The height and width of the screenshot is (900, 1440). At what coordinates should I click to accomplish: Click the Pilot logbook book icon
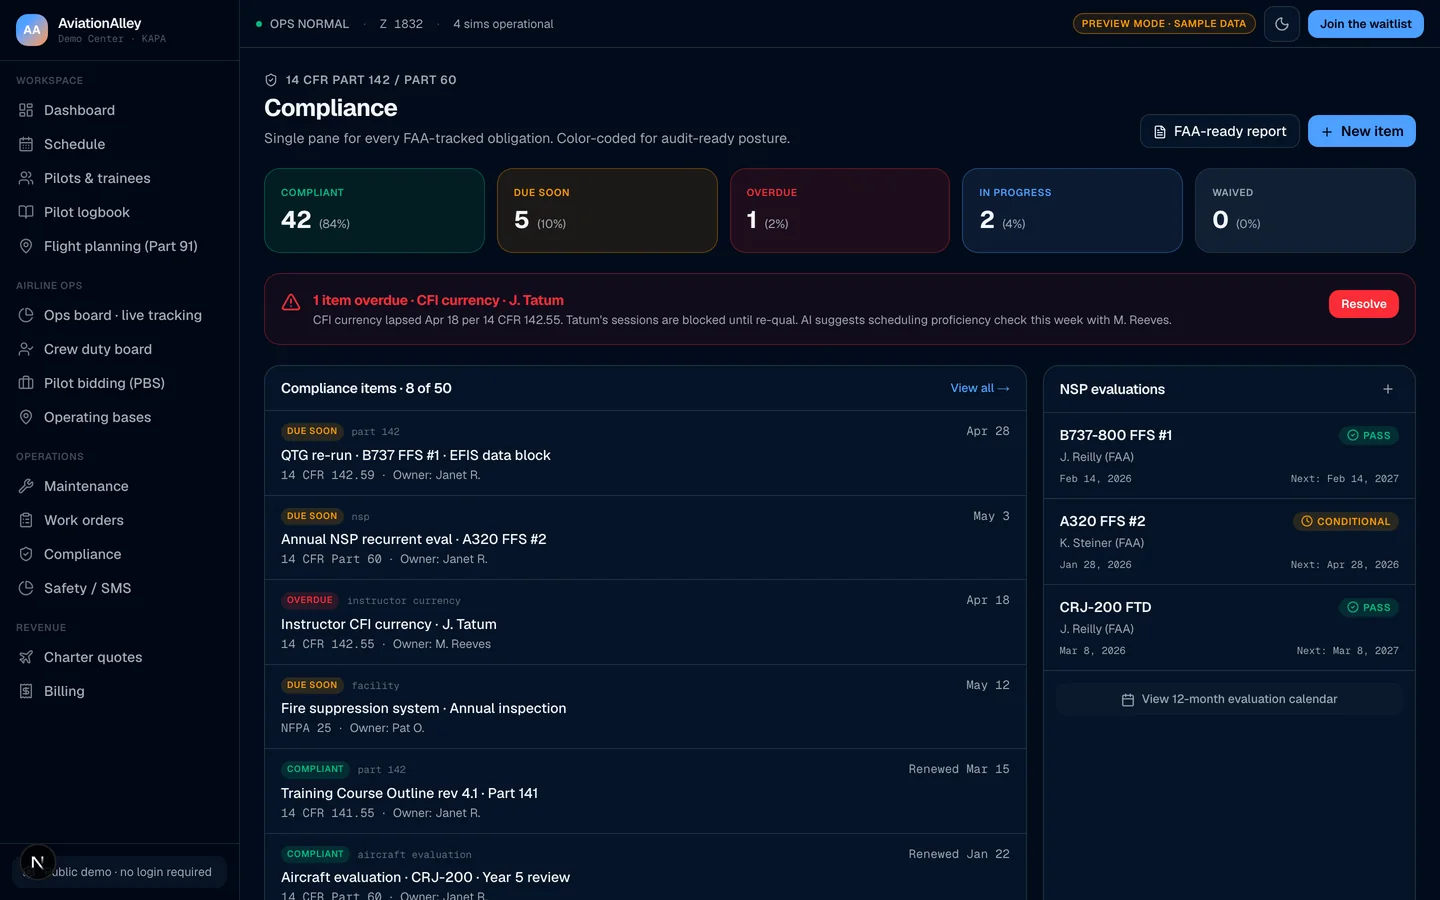pos(26,212)
